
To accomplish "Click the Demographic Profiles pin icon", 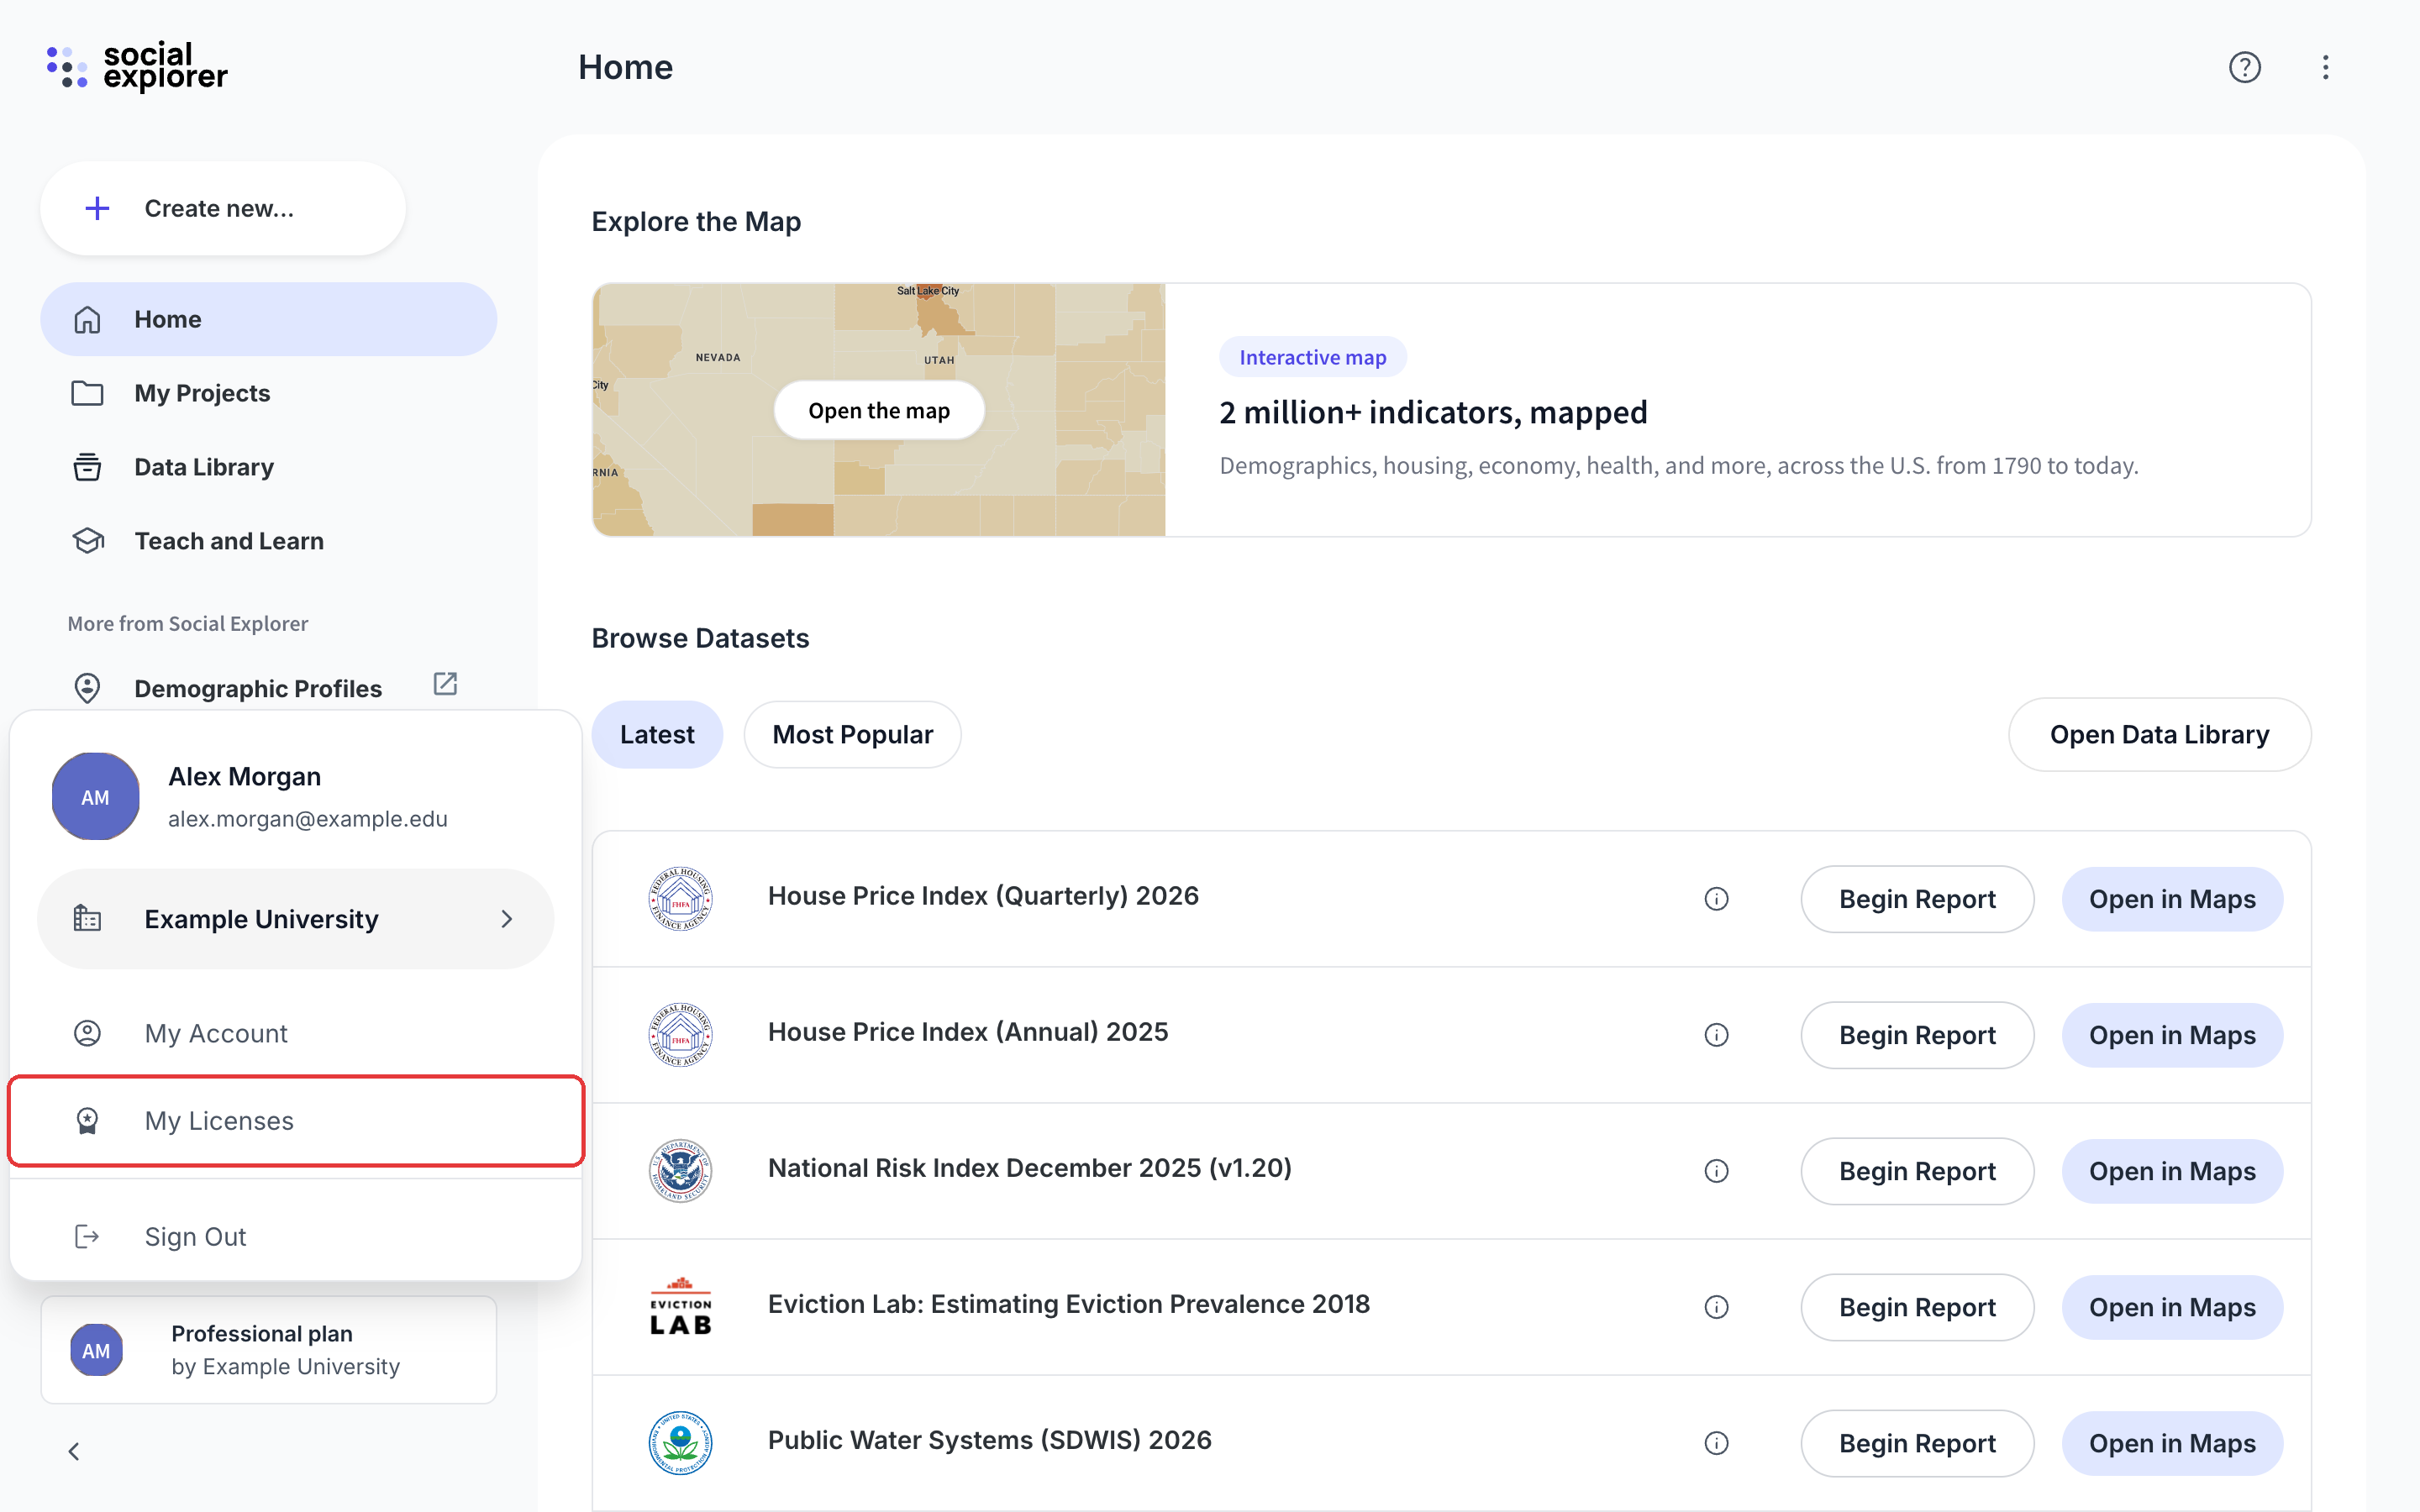I will click(x=87, y=688).
